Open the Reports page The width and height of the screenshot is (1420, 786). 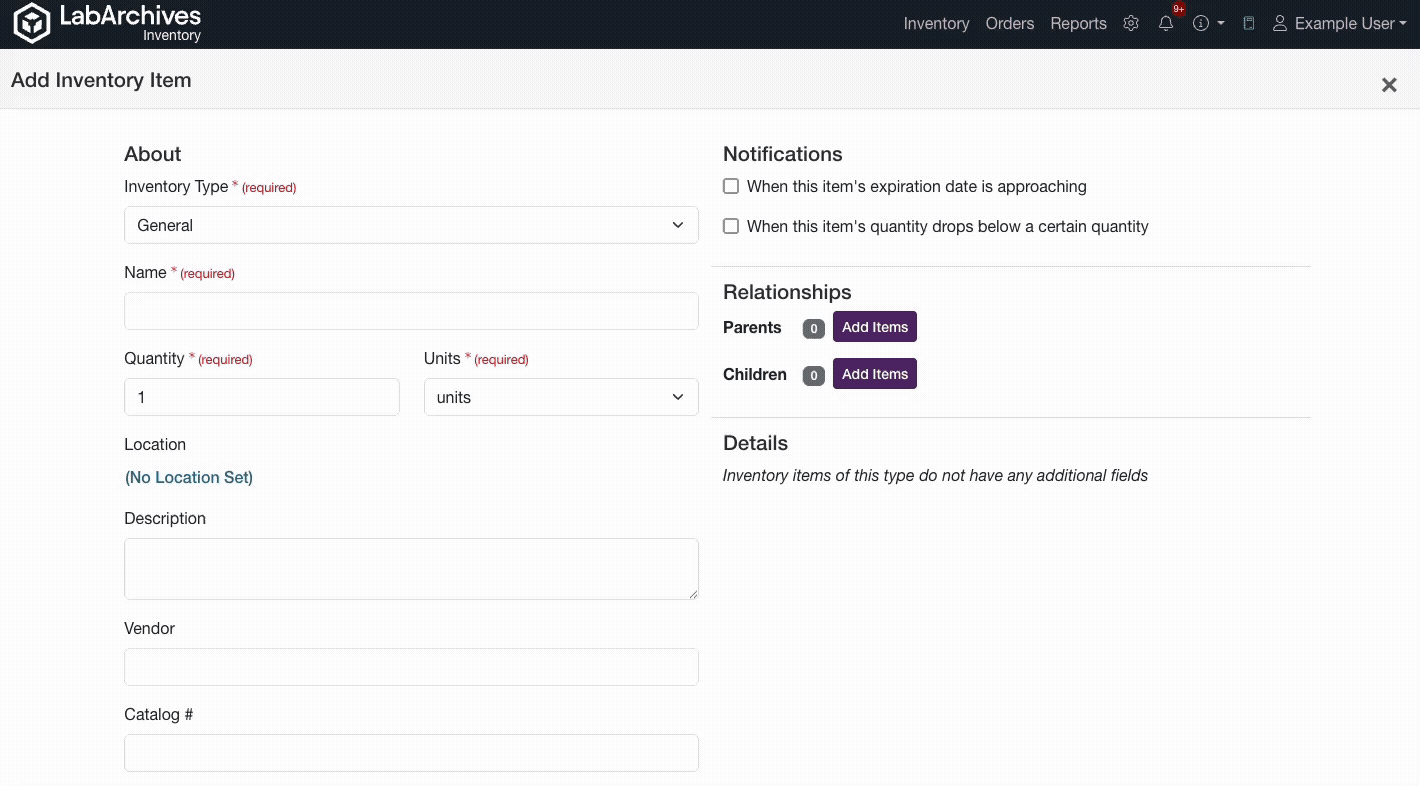pos(1078,24)
